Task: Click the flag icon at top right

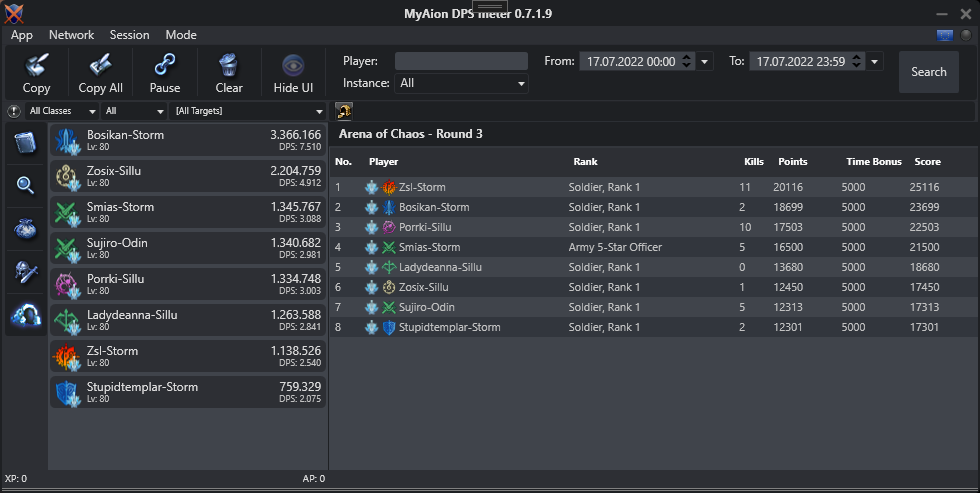Action: point(944,35)
